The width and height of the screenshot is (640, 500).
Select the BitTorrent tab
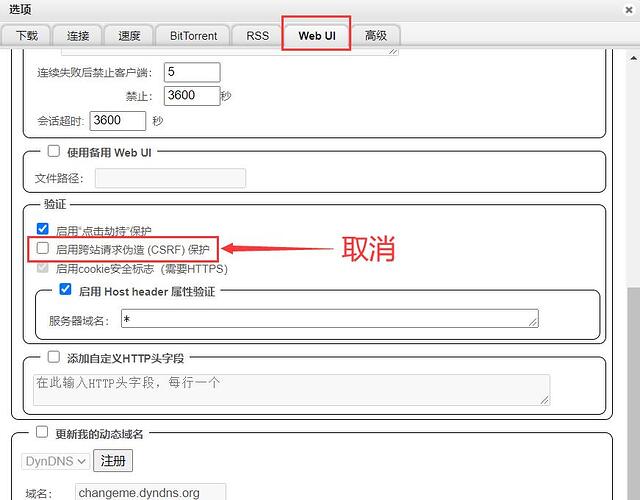[193, 36]
